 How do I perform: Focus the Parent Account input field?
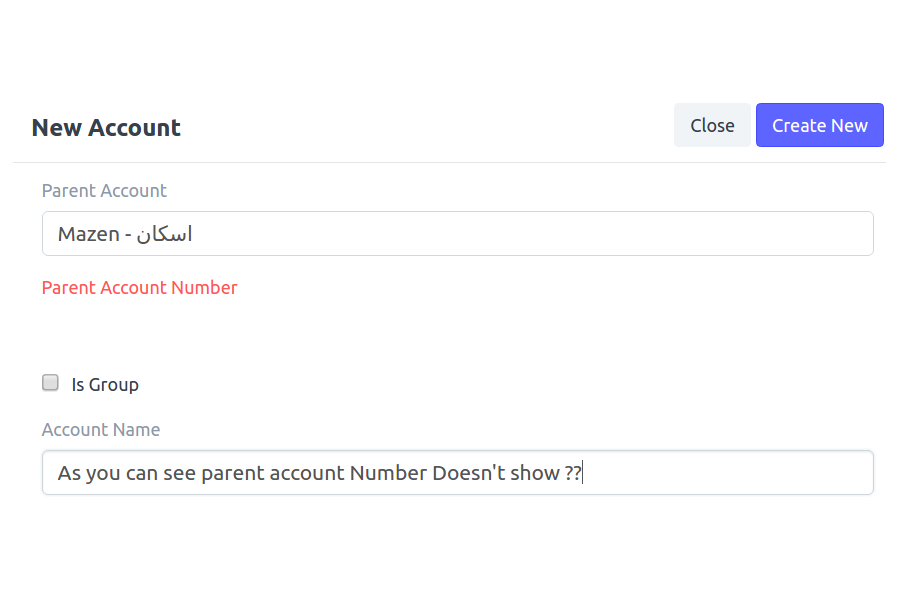[x=457, y=234]
